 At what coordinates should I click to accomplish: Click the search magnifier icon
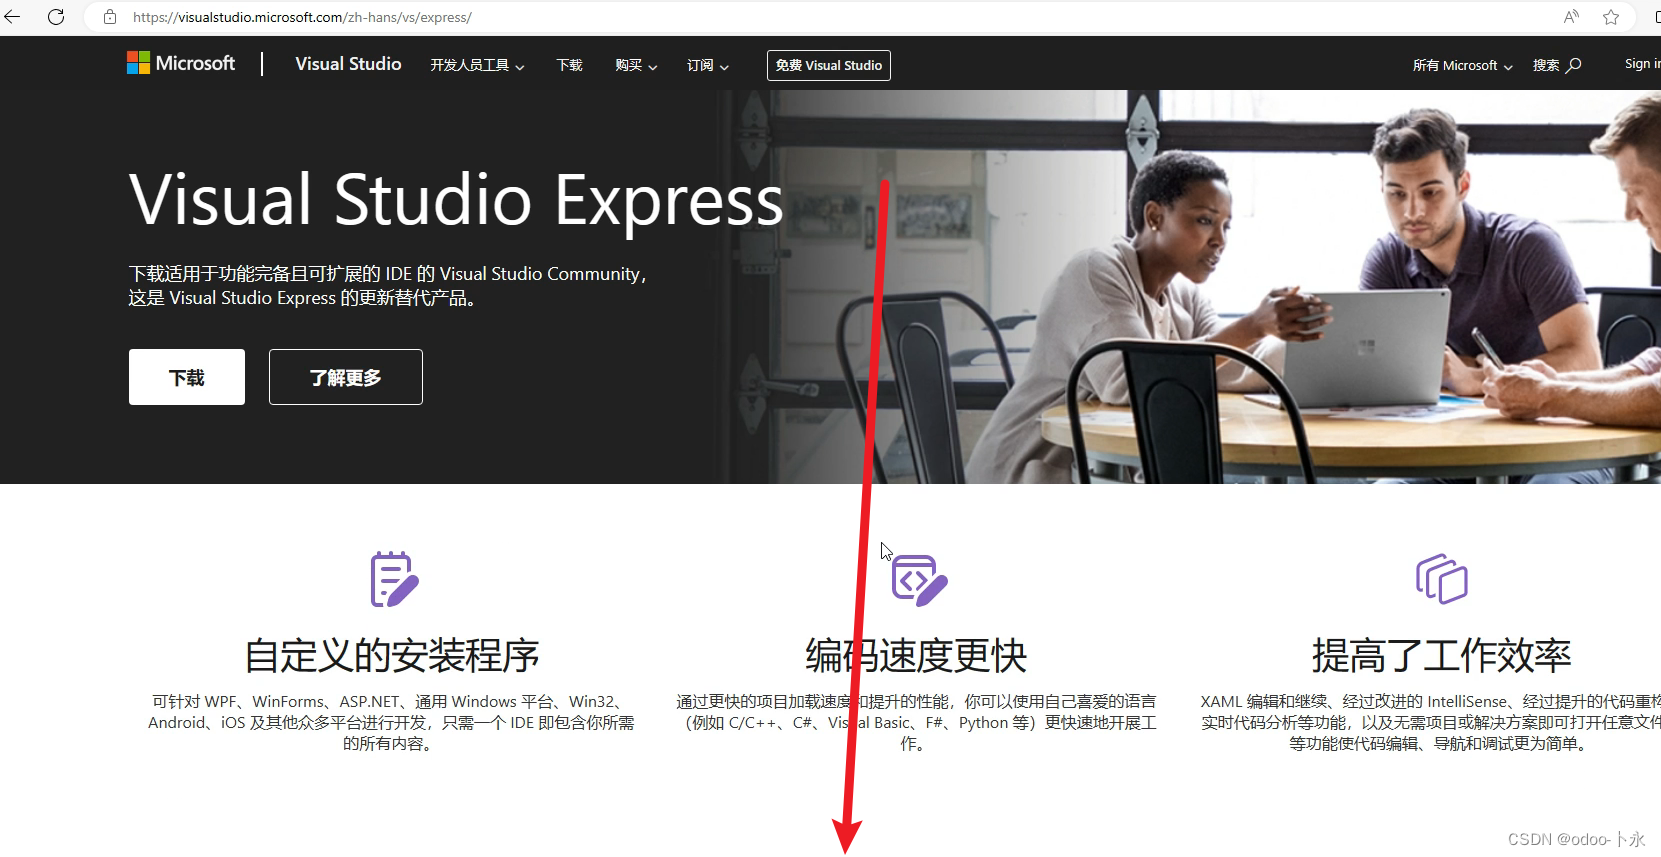pyautogui.click(x=1574, y=65)
